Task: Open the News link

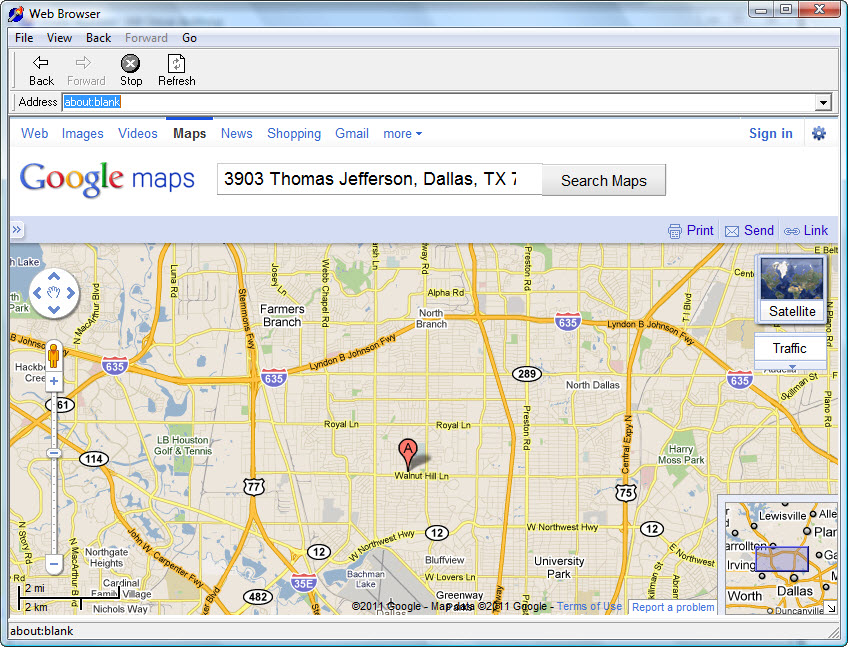Action: point(236,133)
